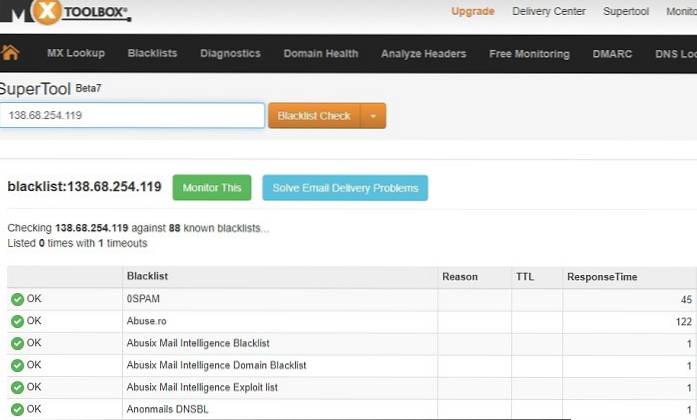Screen dimensions: 697x420
Task: Click Solve Email Delivery Problems button
Action: tap(345, 188)
